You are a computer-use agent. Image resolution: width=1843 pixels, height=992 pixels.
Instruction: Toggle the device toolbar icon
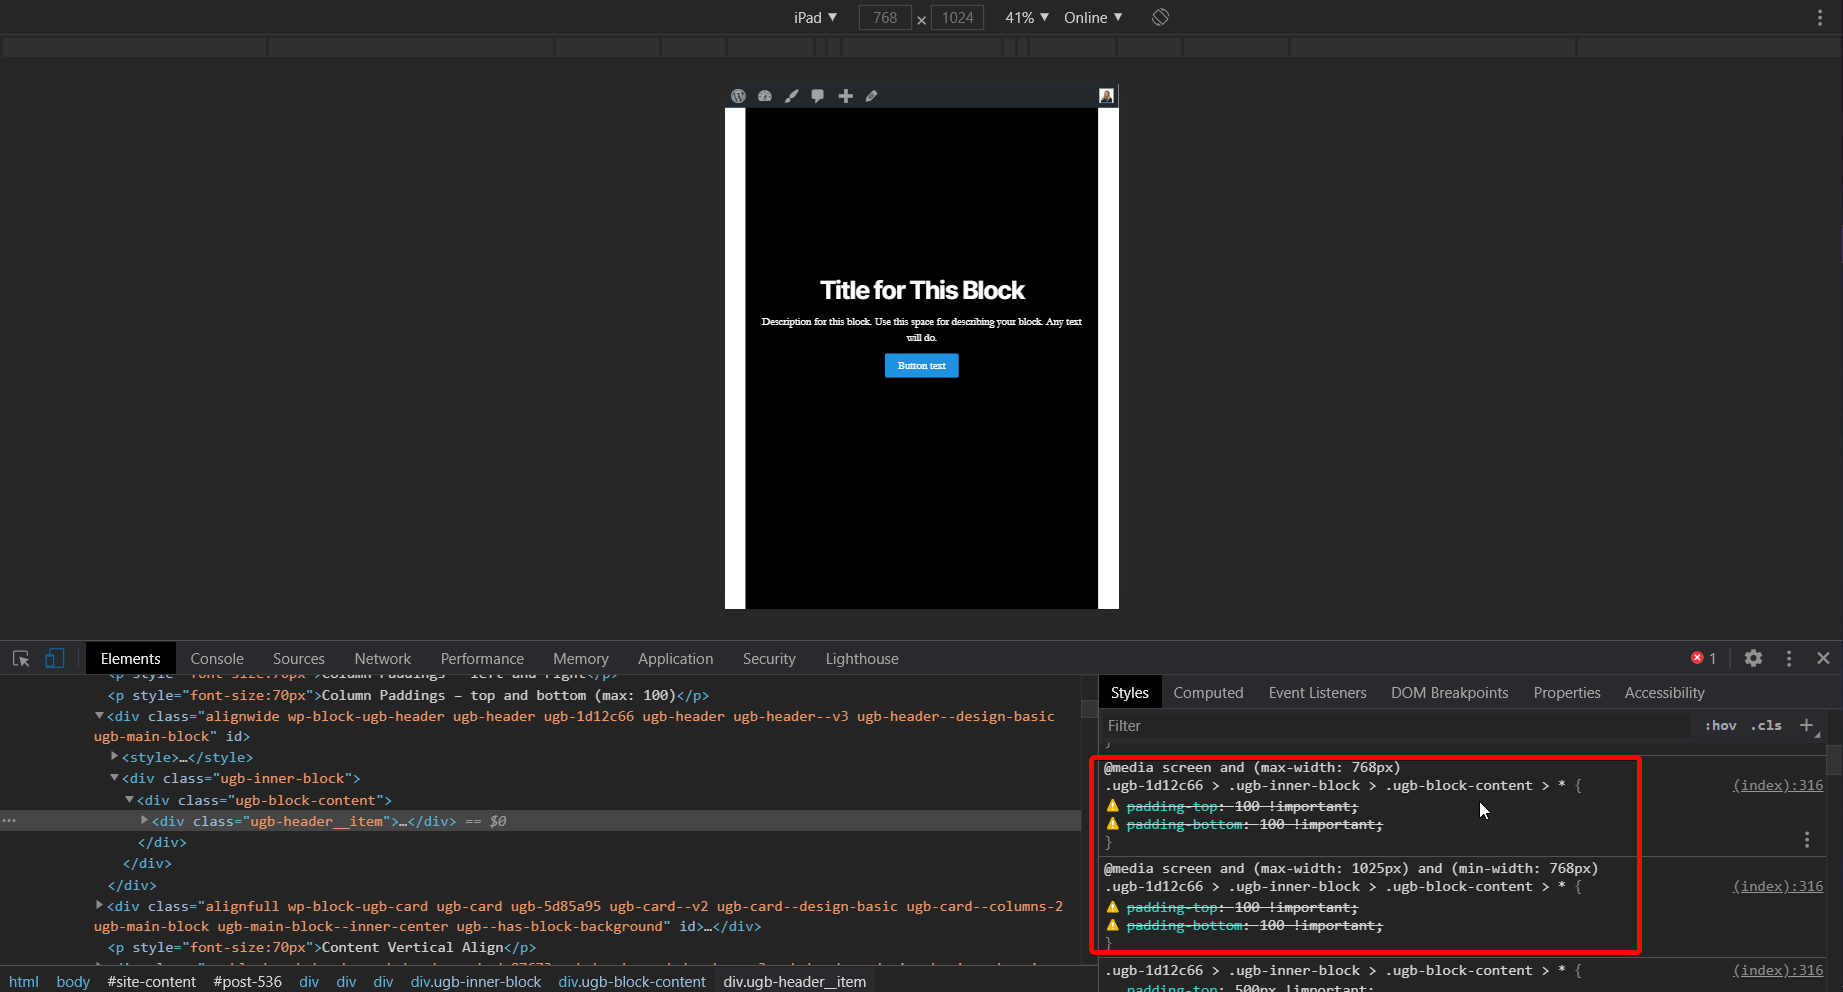[x=55, y=658]
